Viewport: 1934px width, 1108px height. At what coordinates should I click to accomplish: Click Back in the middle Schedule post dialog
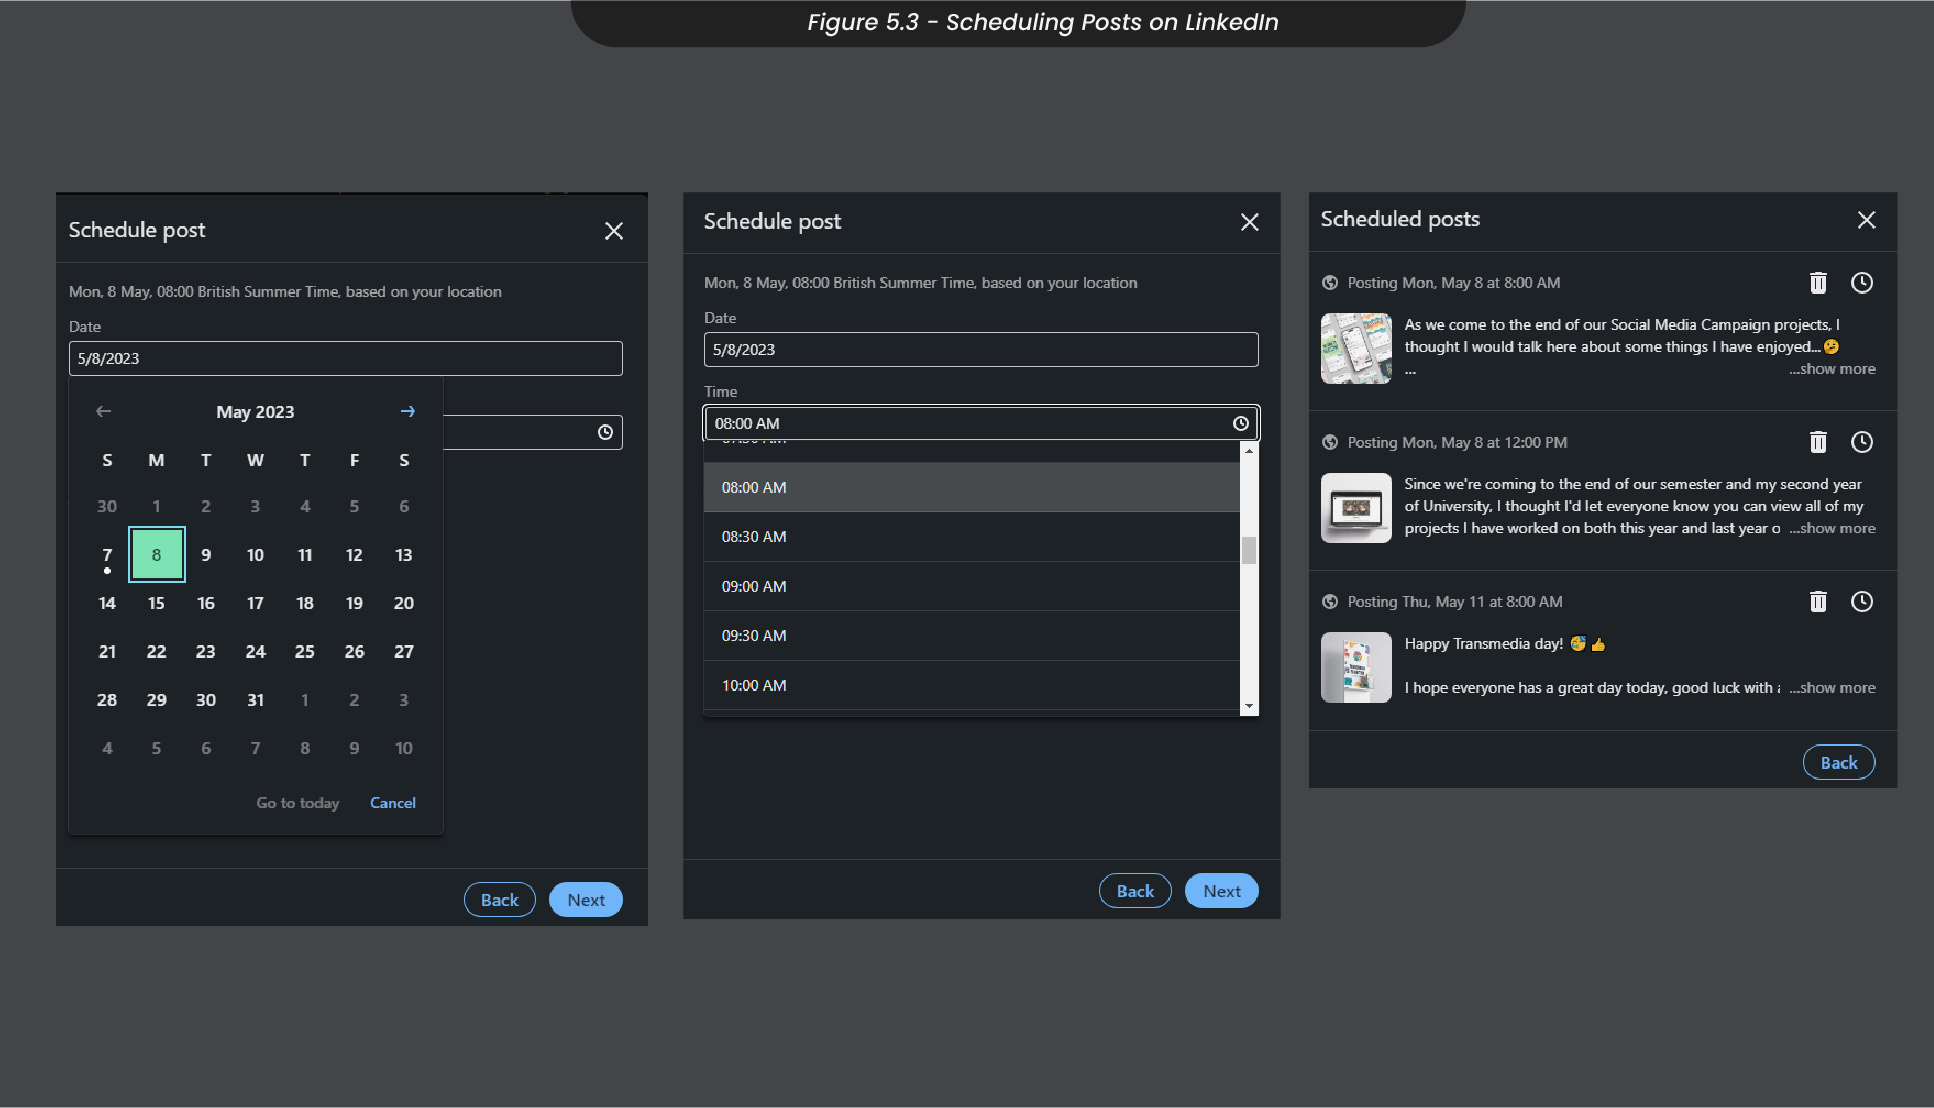click(x=1135, y=891)
